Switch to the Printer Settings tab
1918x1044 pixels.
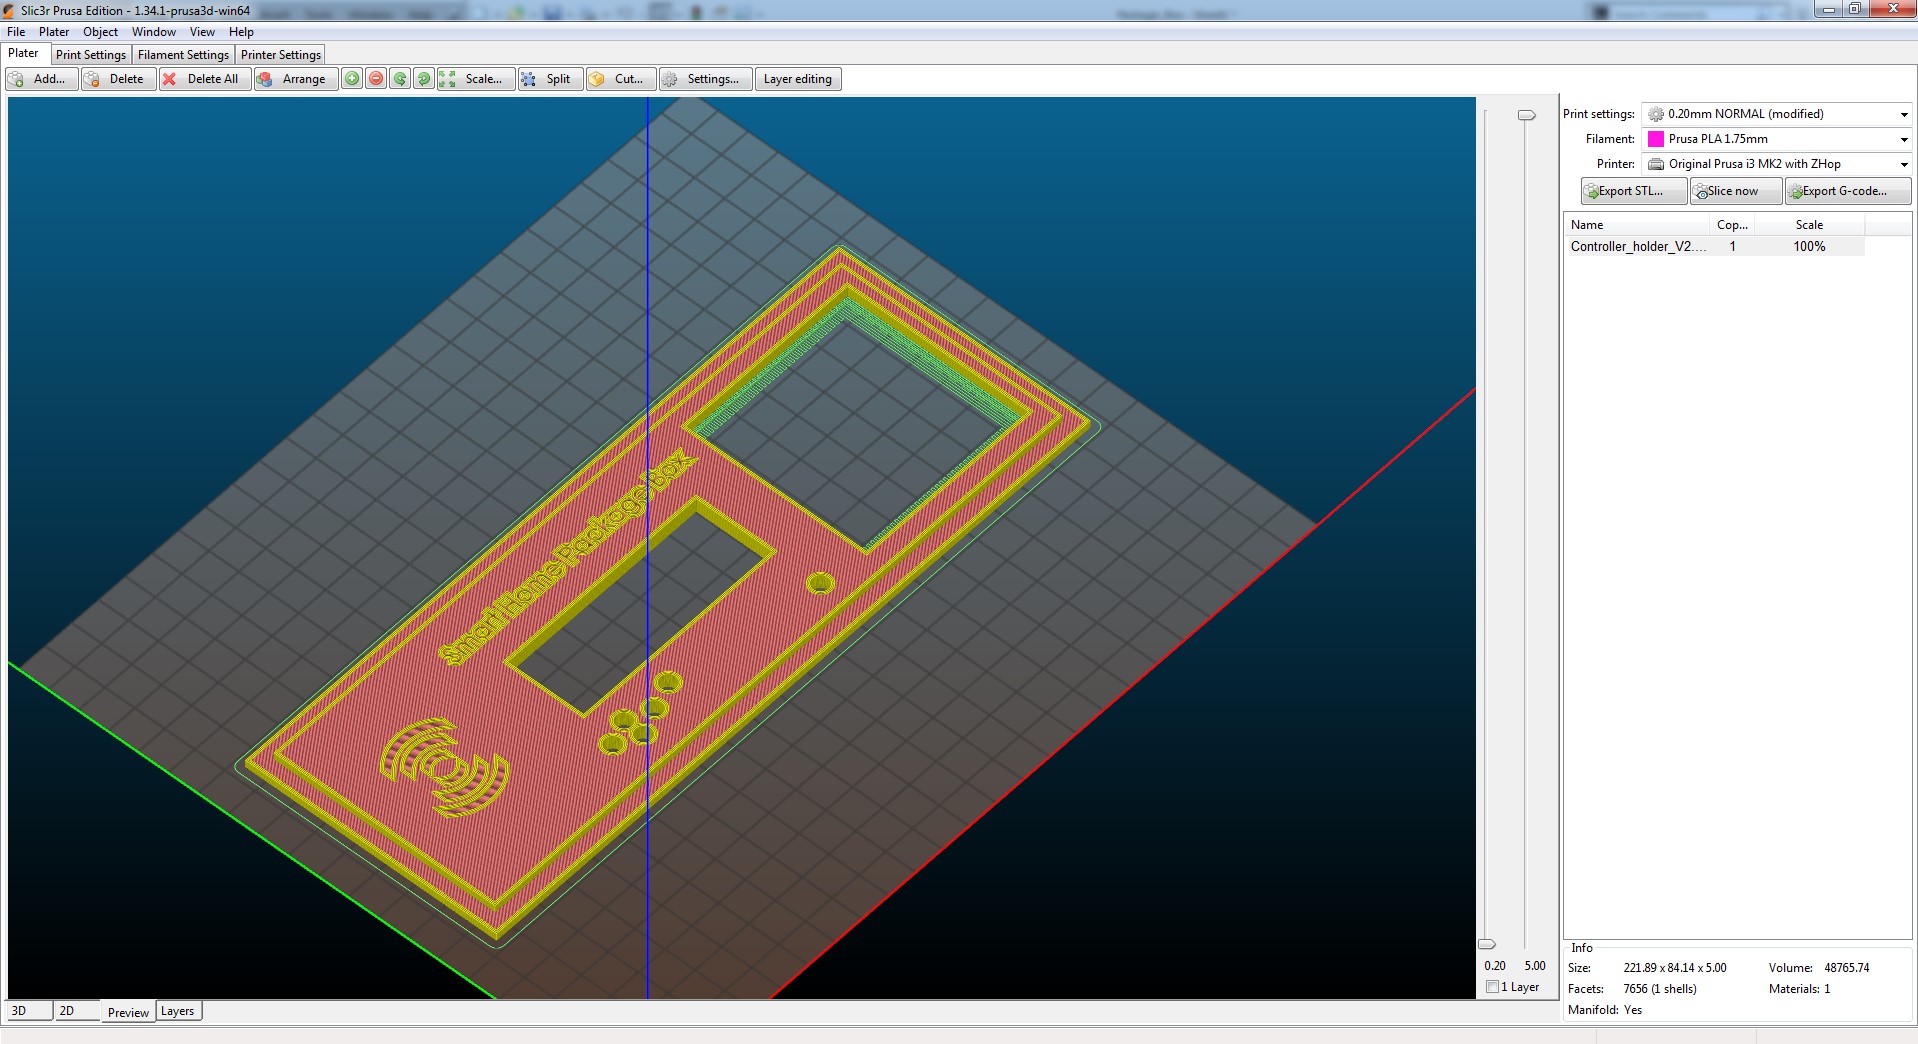(281, 55)
